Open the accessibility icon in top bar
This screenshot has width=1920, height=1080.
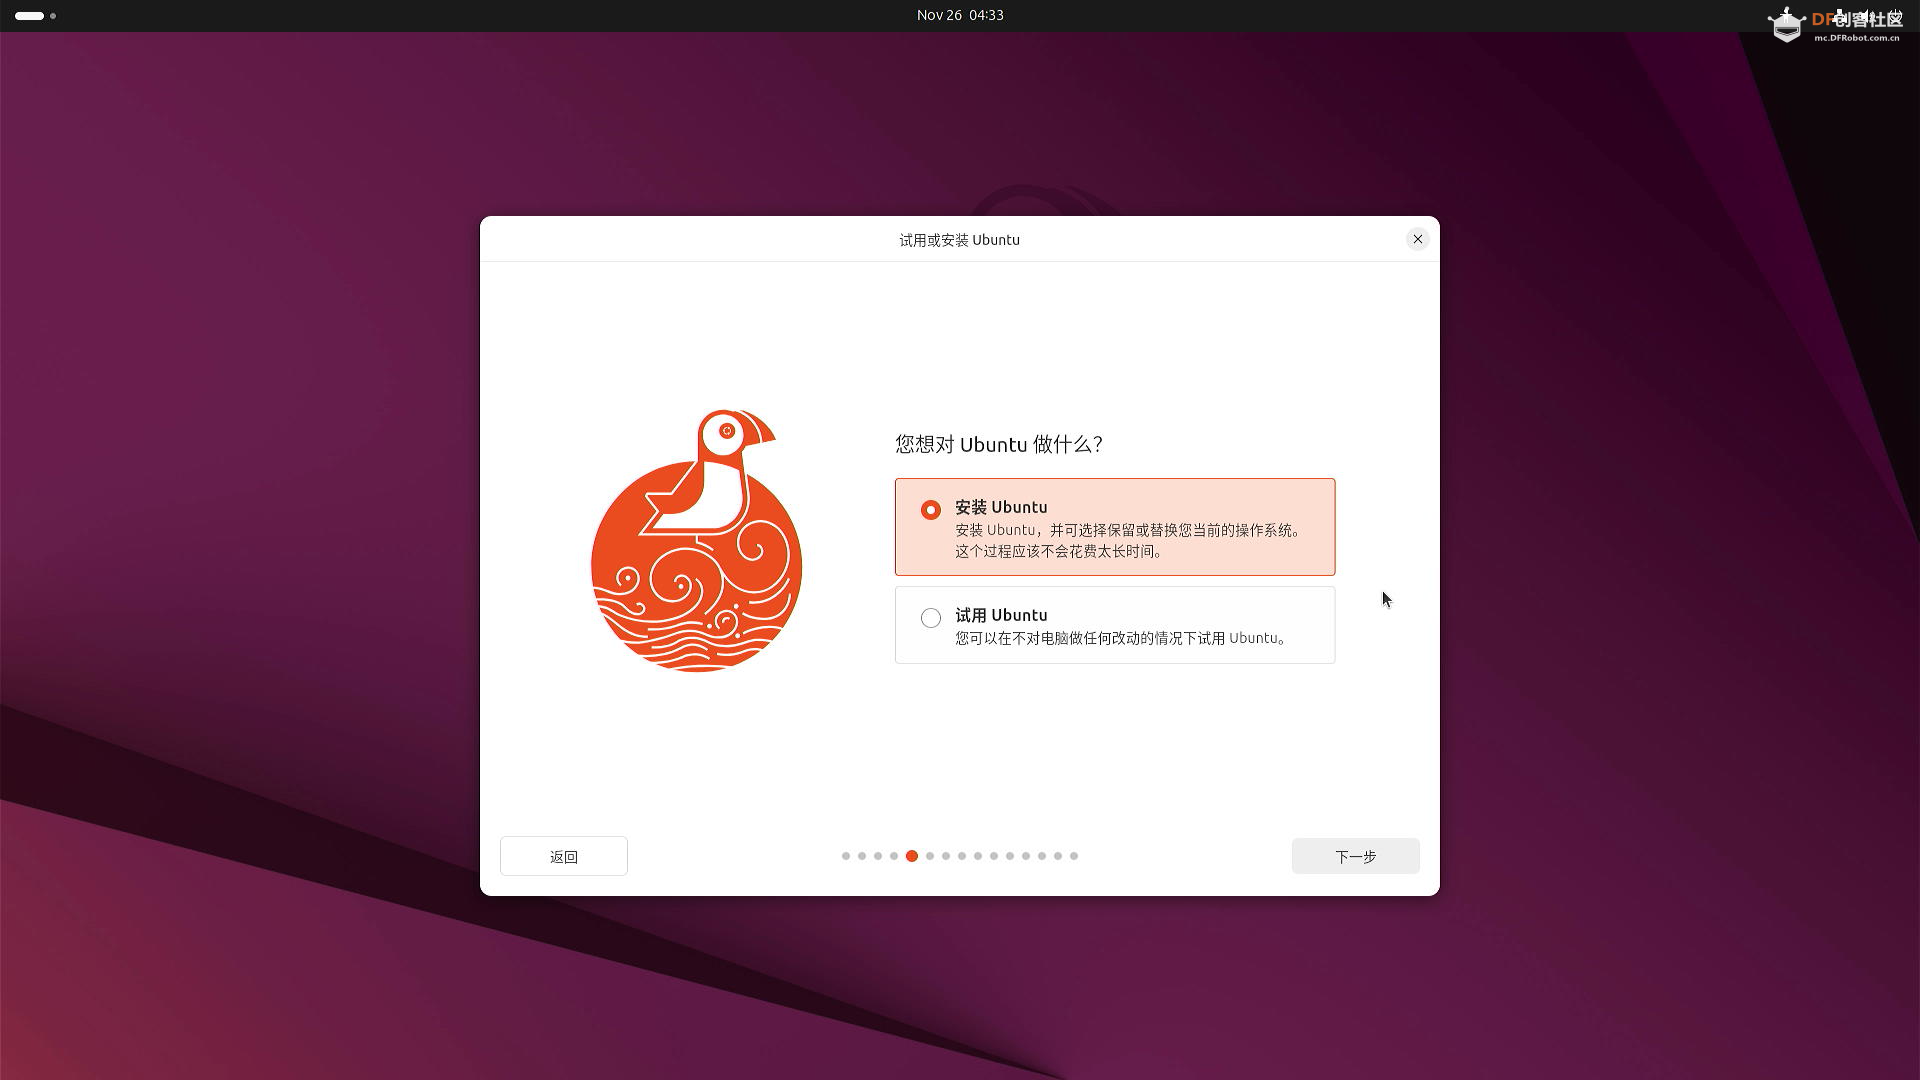pos(1787,15)
